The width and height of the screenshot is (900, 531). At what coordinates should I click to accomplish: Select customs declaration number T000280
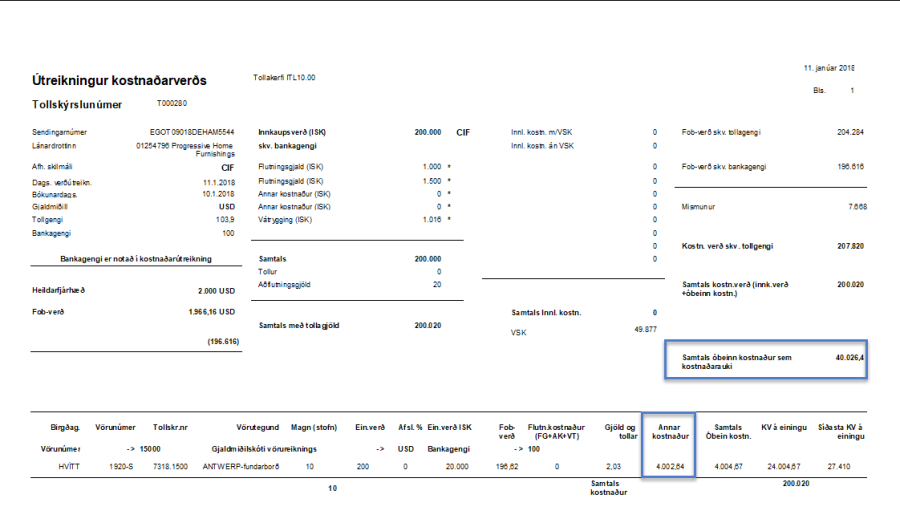coord(172,103)
